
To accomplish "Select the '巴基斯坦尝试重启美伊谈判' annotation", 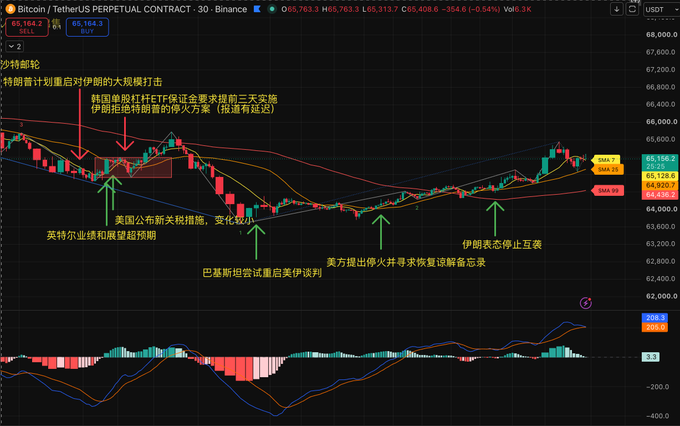I will pos(262,273).
